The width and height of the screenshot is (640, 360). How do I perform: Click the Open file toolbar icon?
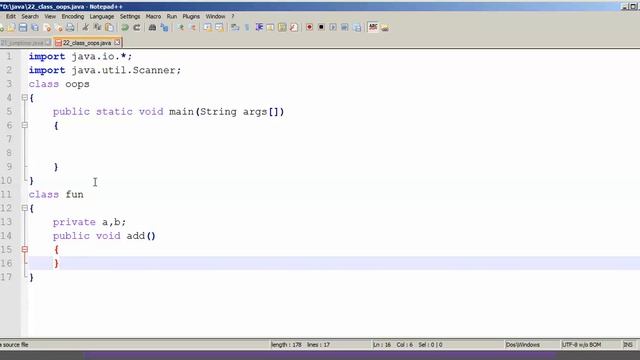tap(11, 27)
